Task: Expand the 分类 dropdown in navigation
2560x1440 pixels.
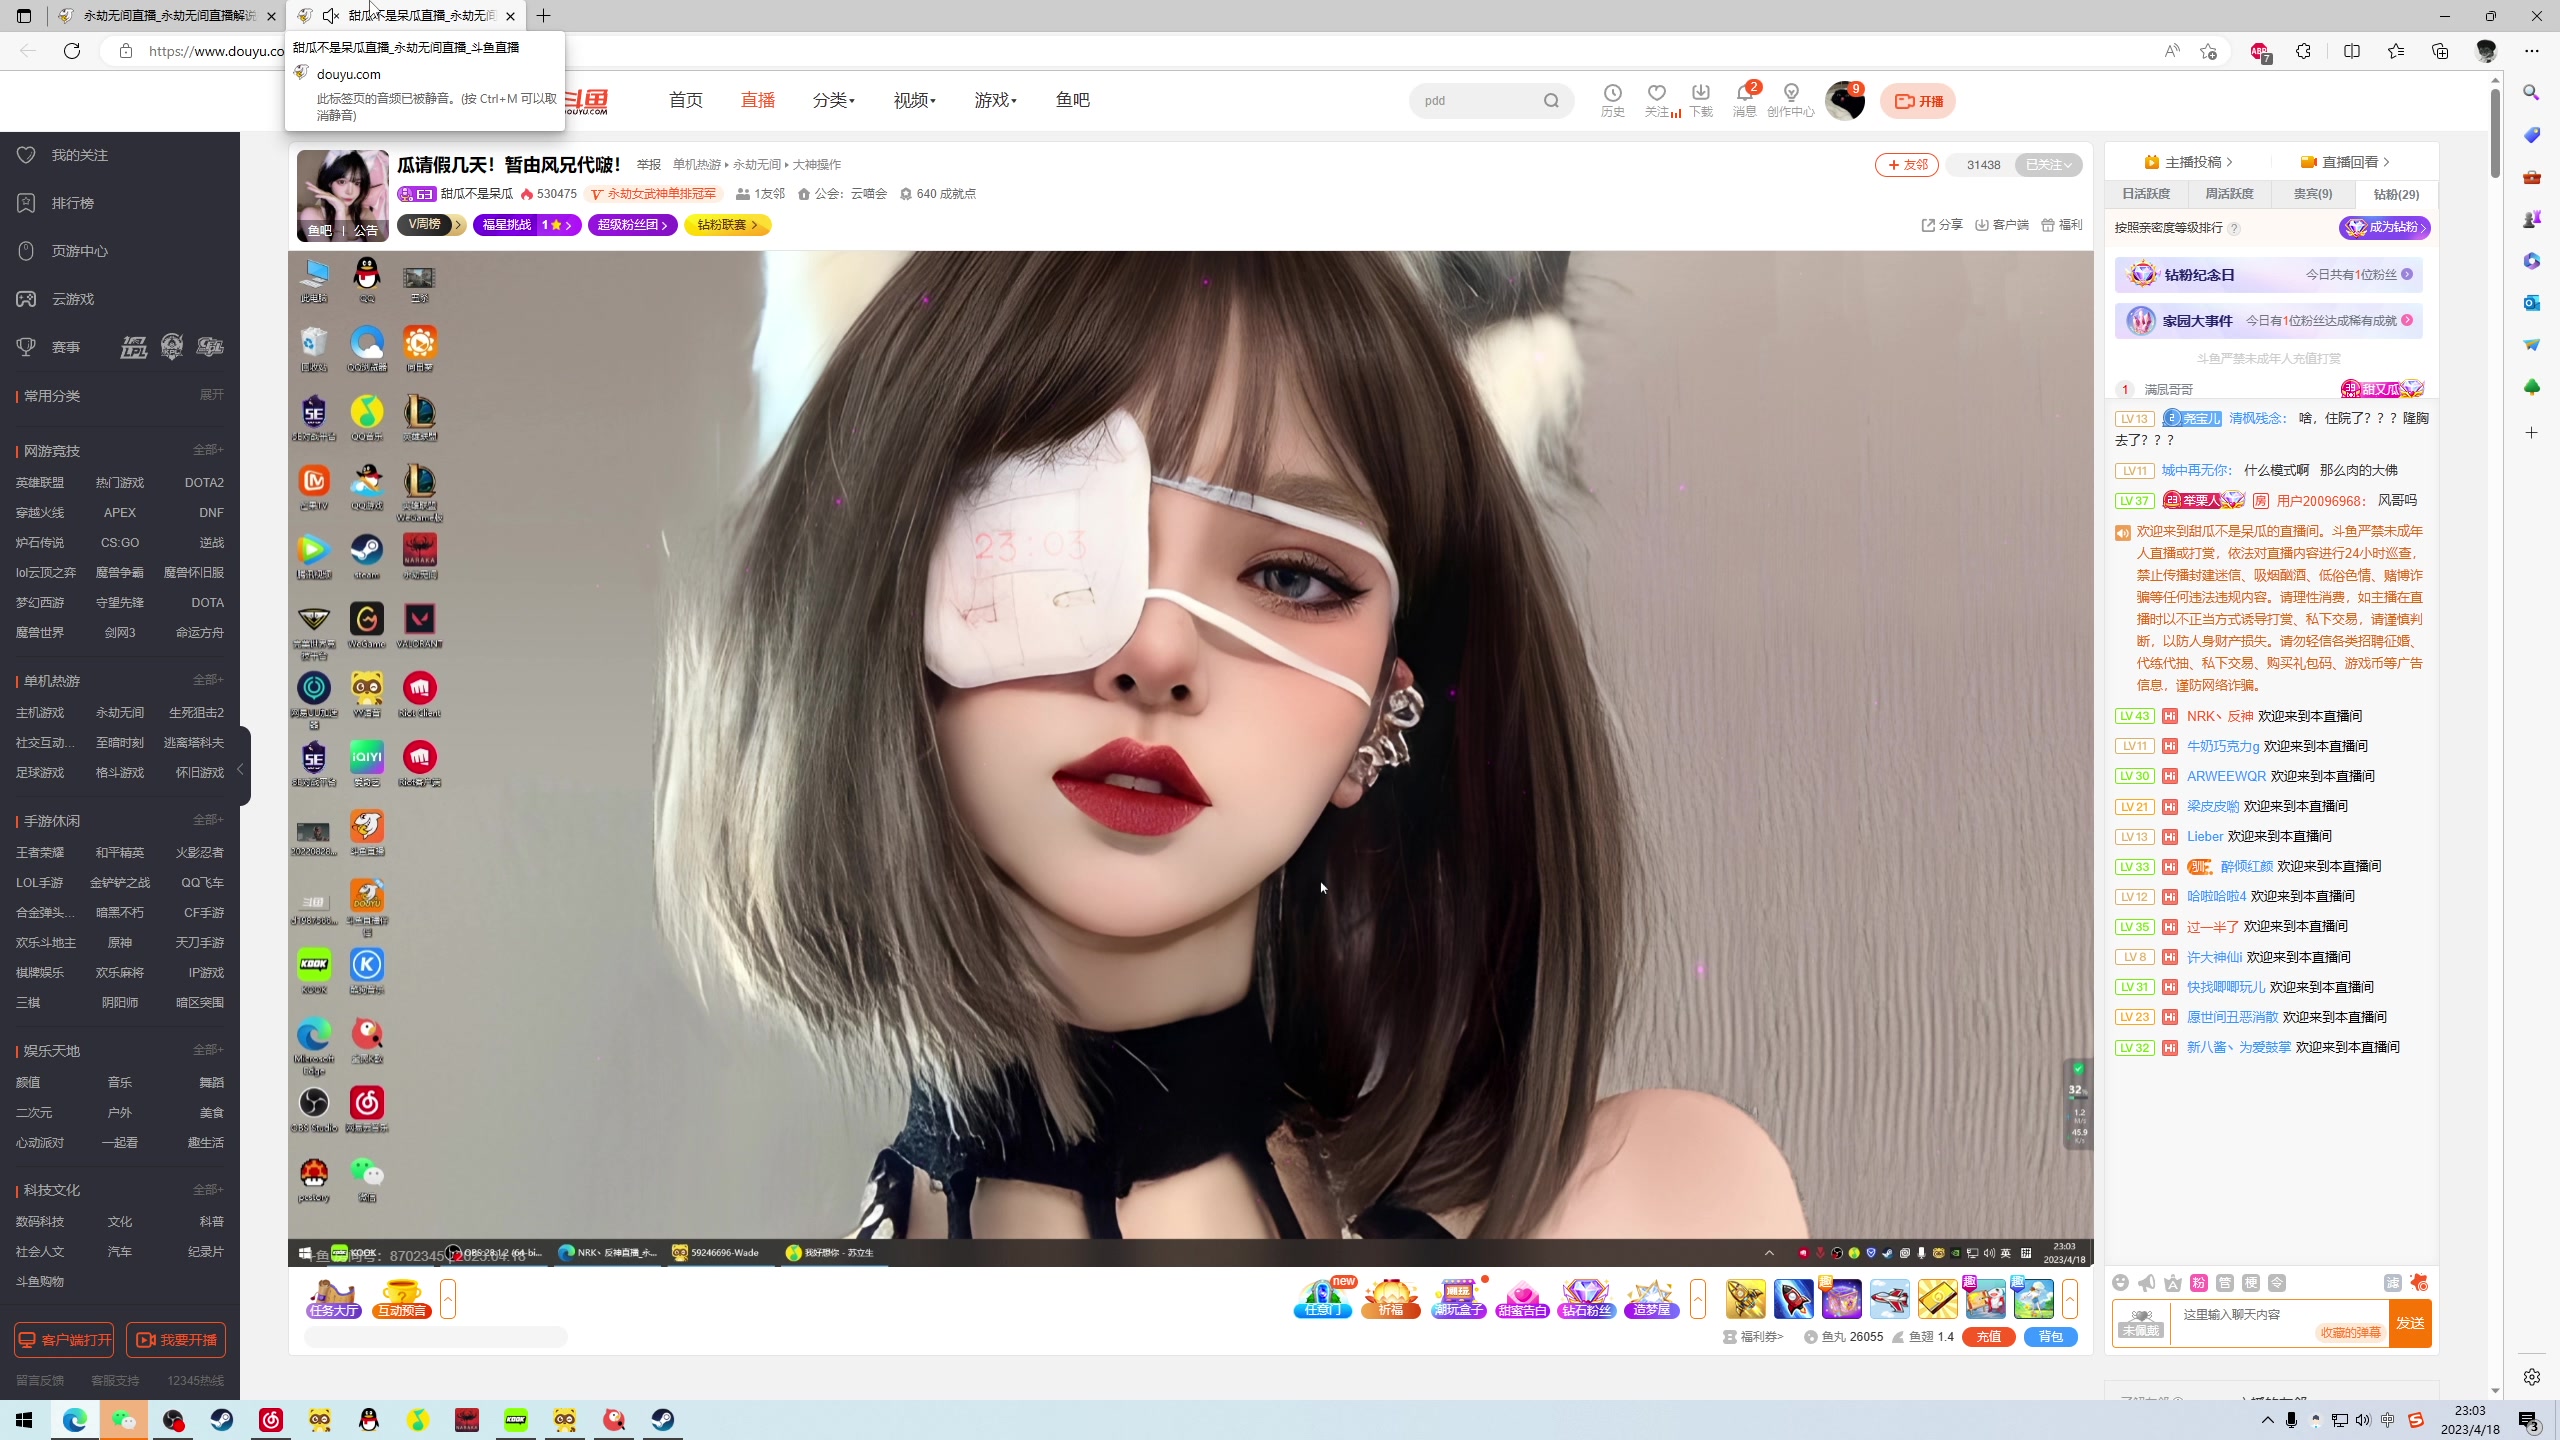Action: [833, 100]
